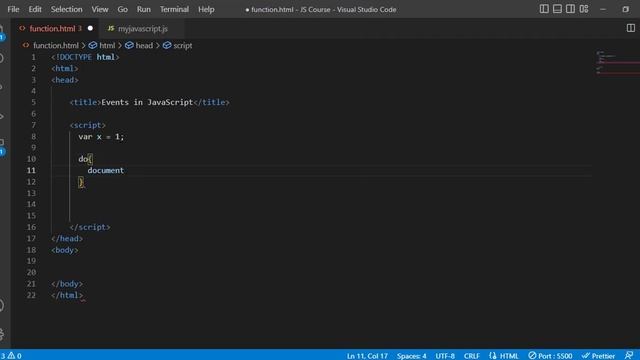Open the Help menu
The image size is (640, 360).
[206, 9]
